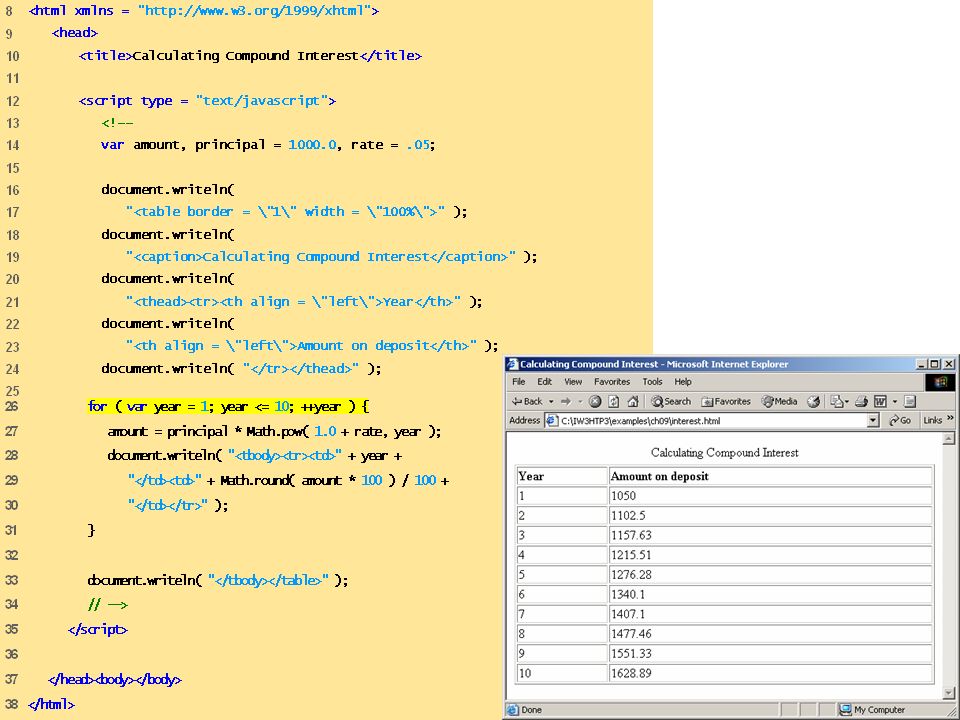The image size is (960, 720).
Task: Expand the Address bar dropdown list
Action: (873, 421)
